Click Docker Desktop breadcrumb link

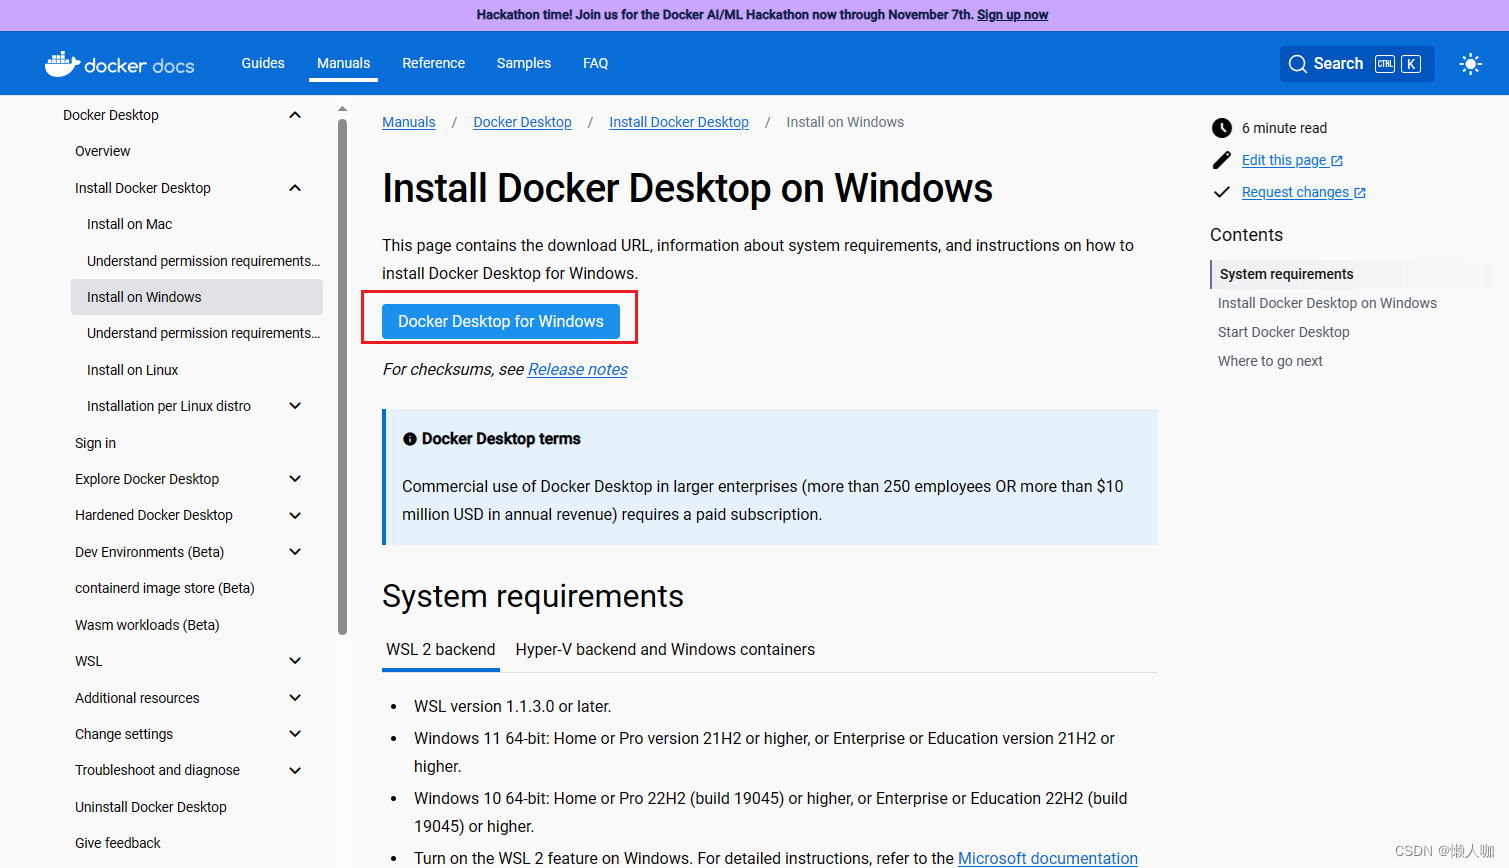pos(523,122)
